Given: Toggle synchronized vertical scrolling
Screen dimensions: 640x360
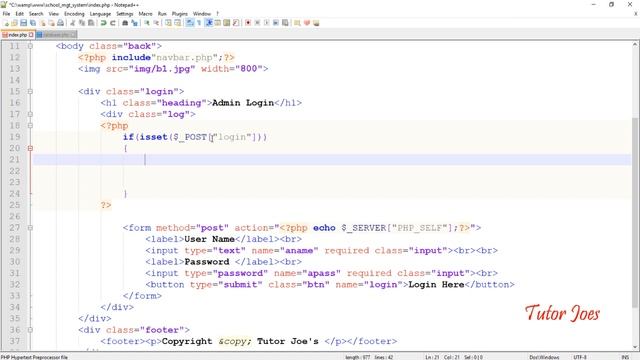Looking at the screenshot, I should (x=168, y=23).
